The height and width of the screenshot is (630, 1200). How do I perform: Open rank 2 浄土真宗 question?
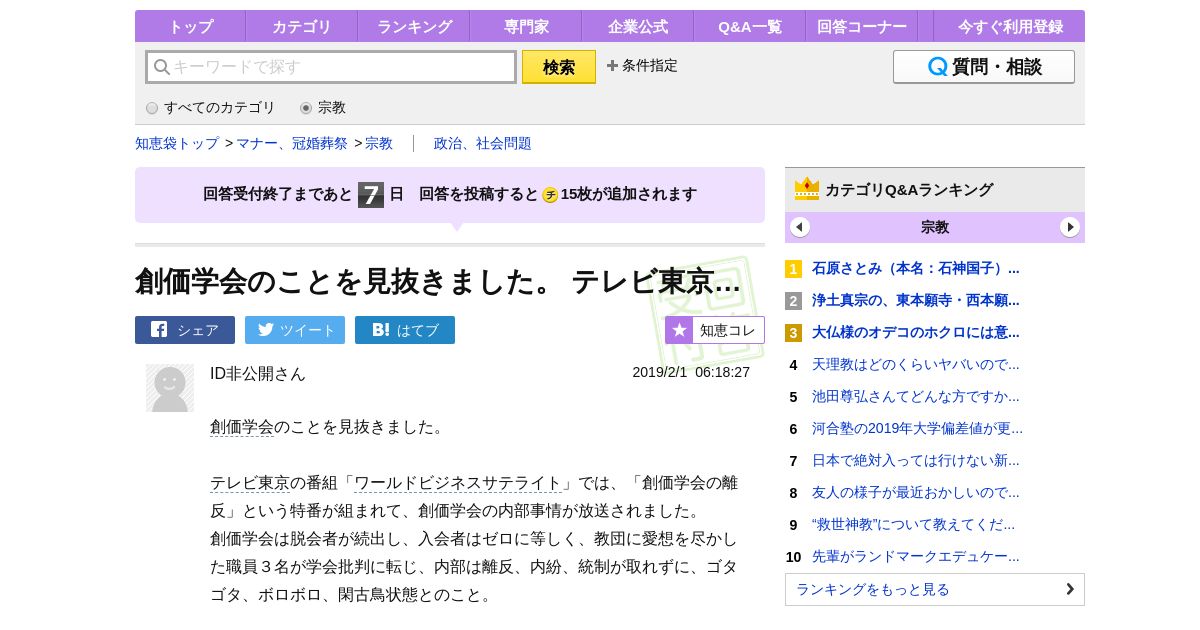click(916, 300)
